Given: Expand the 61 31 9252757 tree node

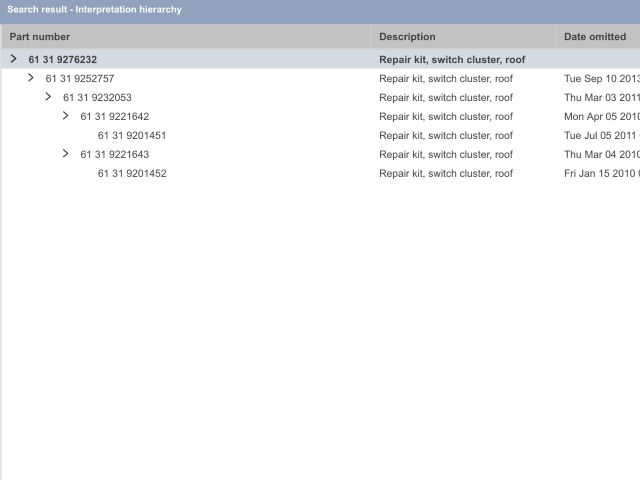Looking at the screenshot, I should [x=31, y=78].
